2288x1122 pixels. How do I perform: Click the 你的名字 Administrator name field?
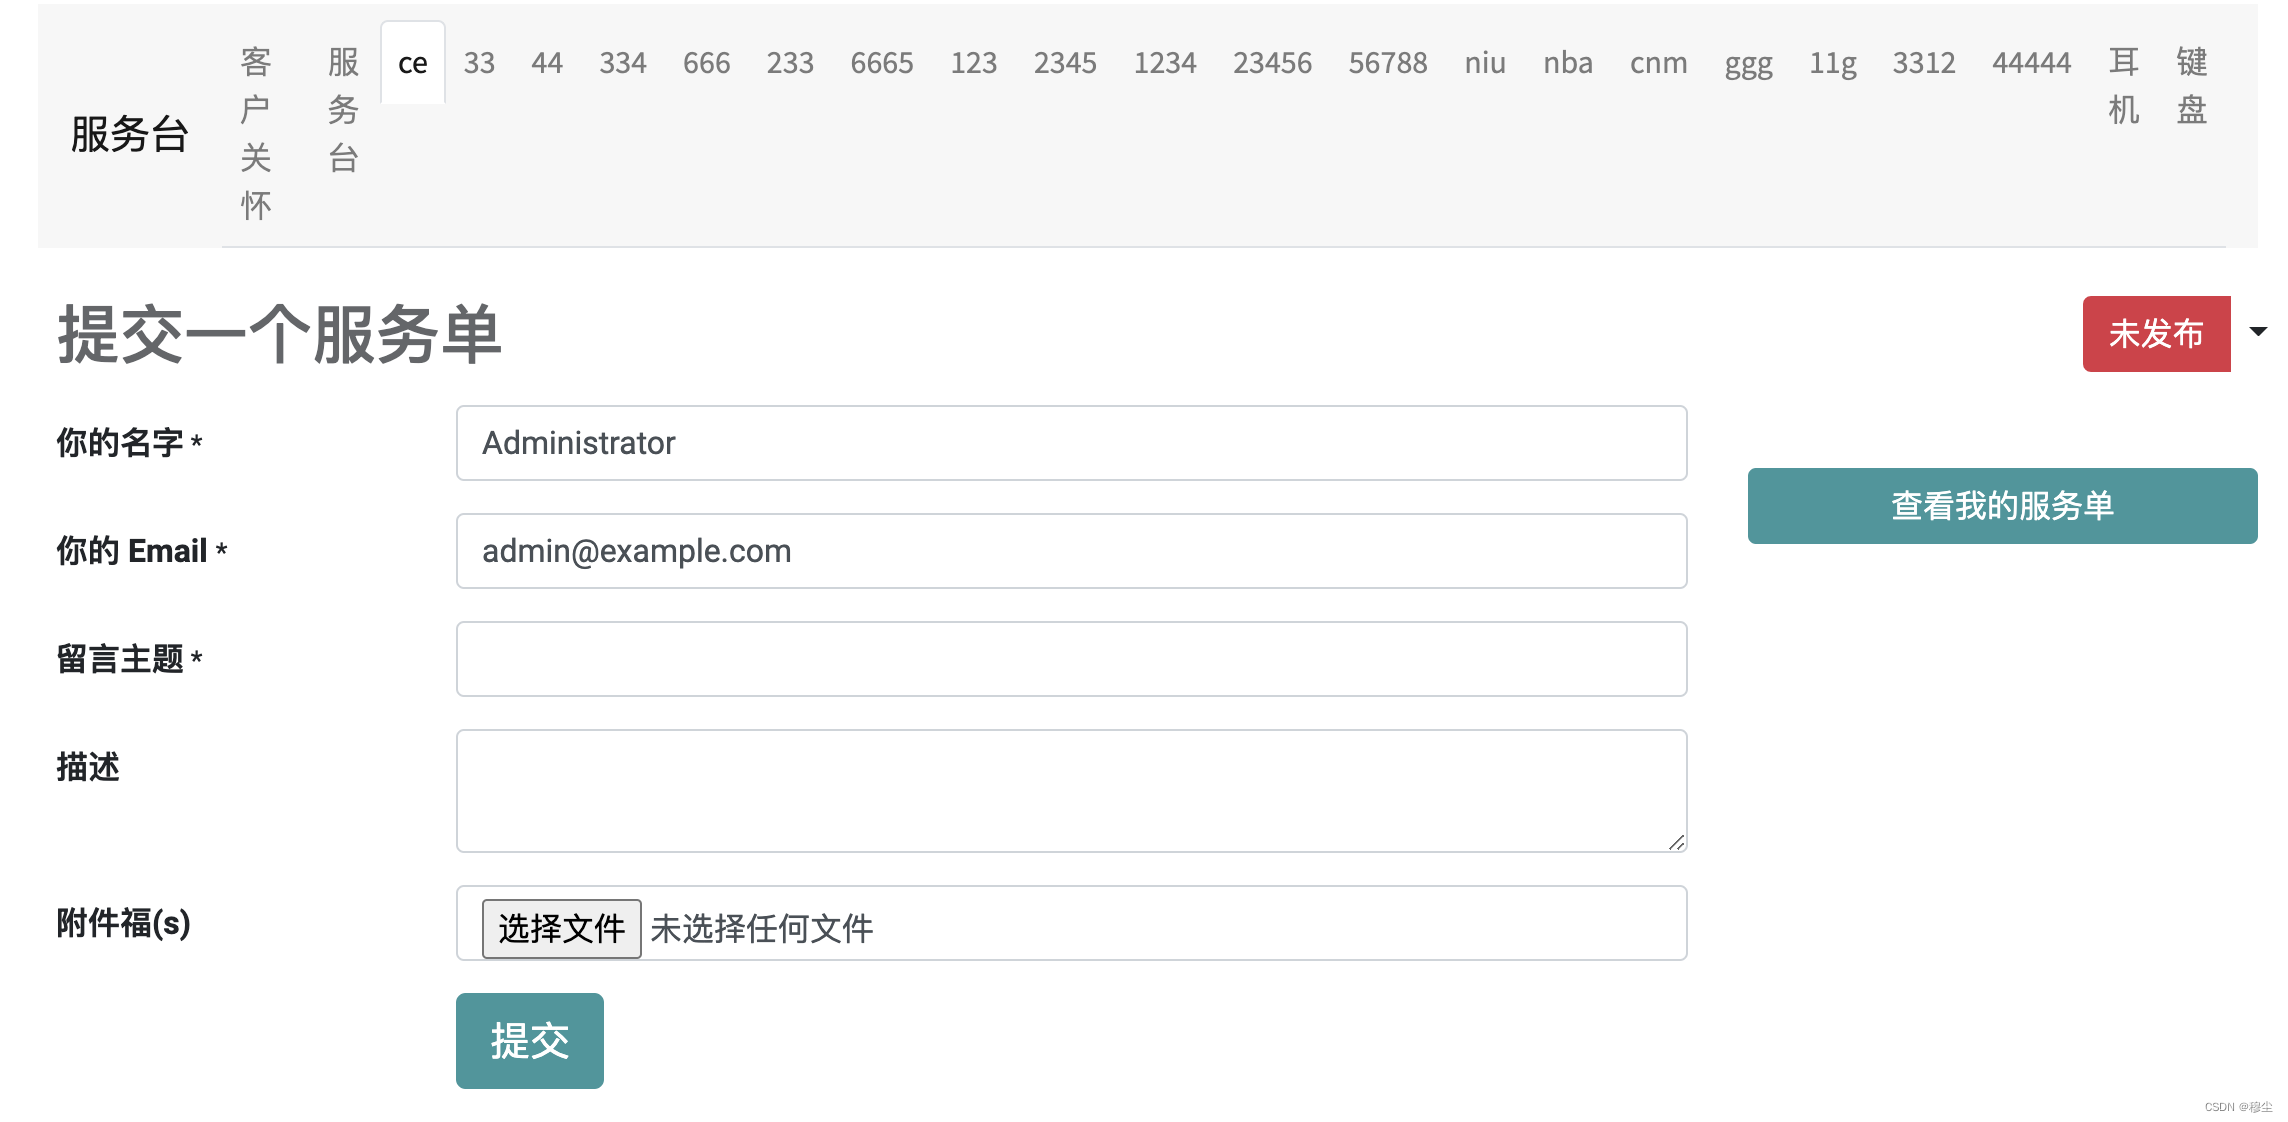click(1071, 443)
